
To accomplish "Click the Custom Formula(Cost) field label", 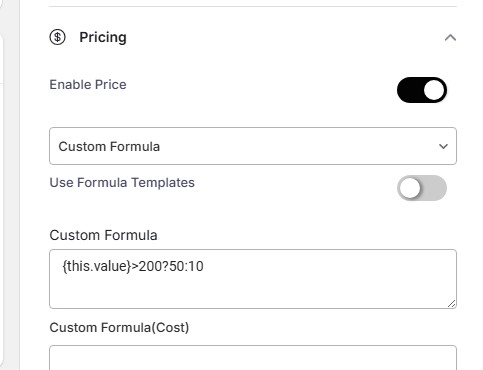I will coord(119,328).
